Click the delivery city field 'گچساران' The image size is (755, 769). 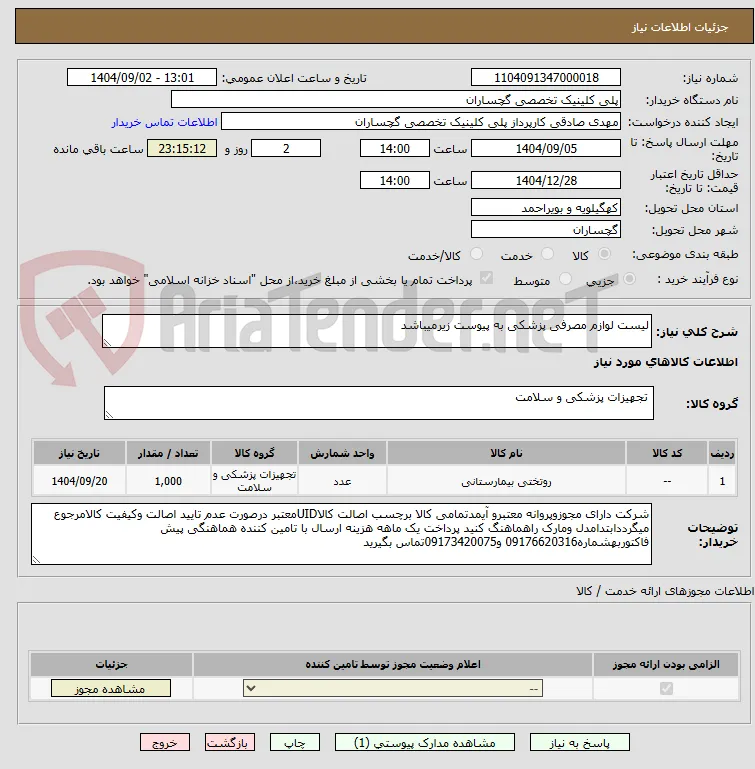point(546,230)
